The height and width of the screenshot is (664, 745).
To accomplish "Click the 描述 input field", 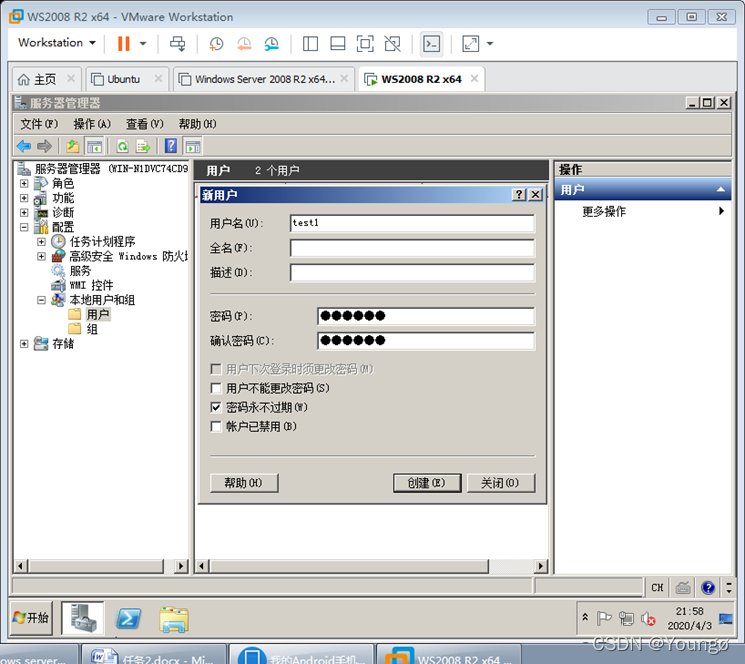I will point(412,273).
